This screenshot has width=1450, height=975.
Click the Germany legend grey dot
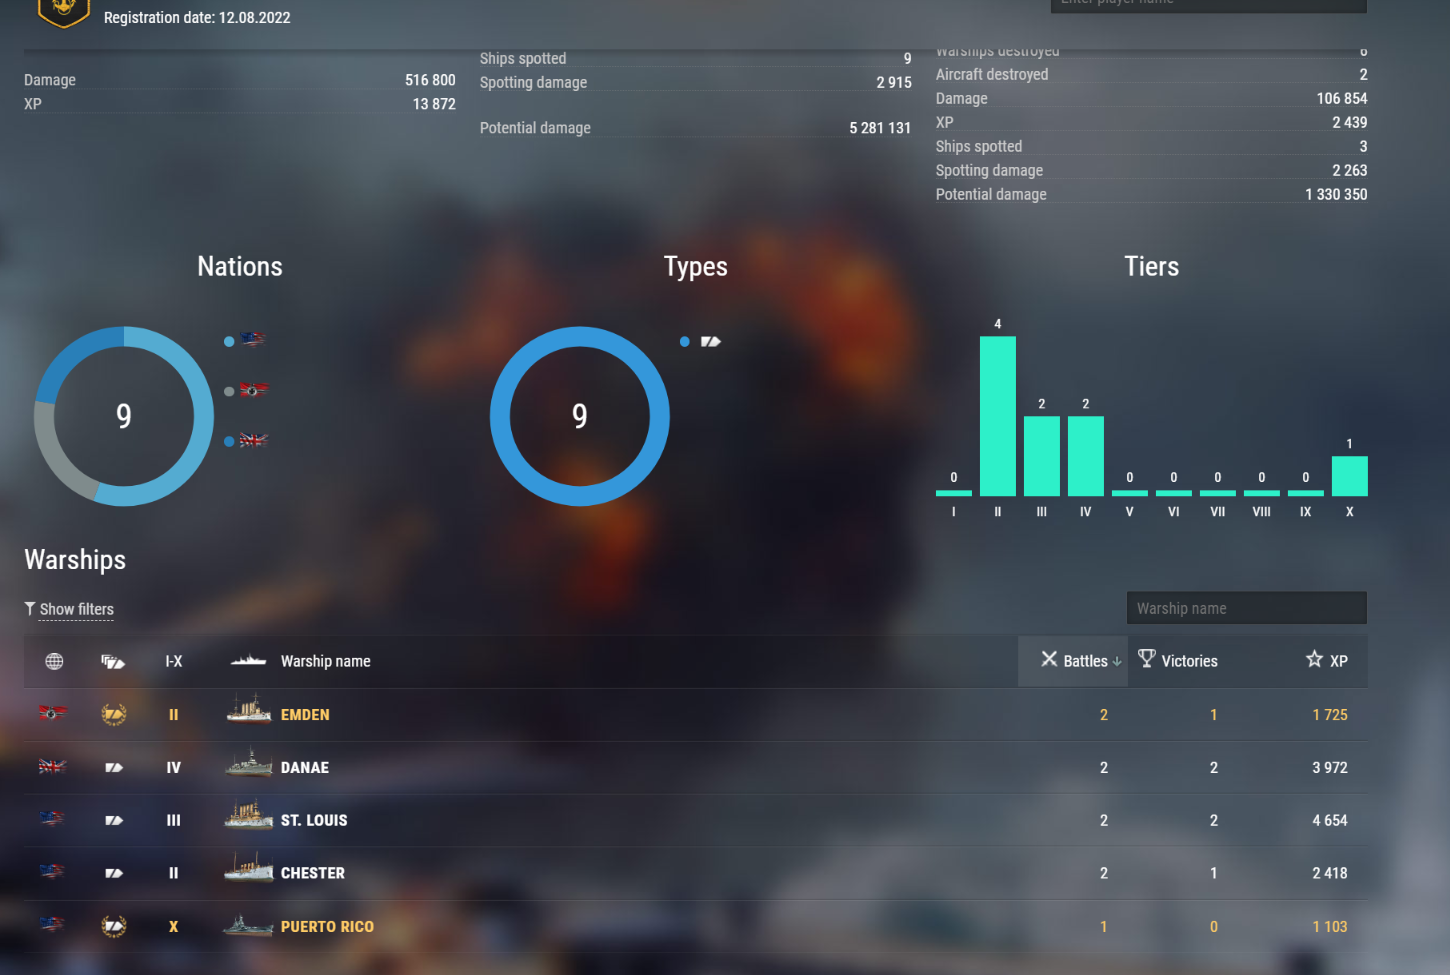229,391
